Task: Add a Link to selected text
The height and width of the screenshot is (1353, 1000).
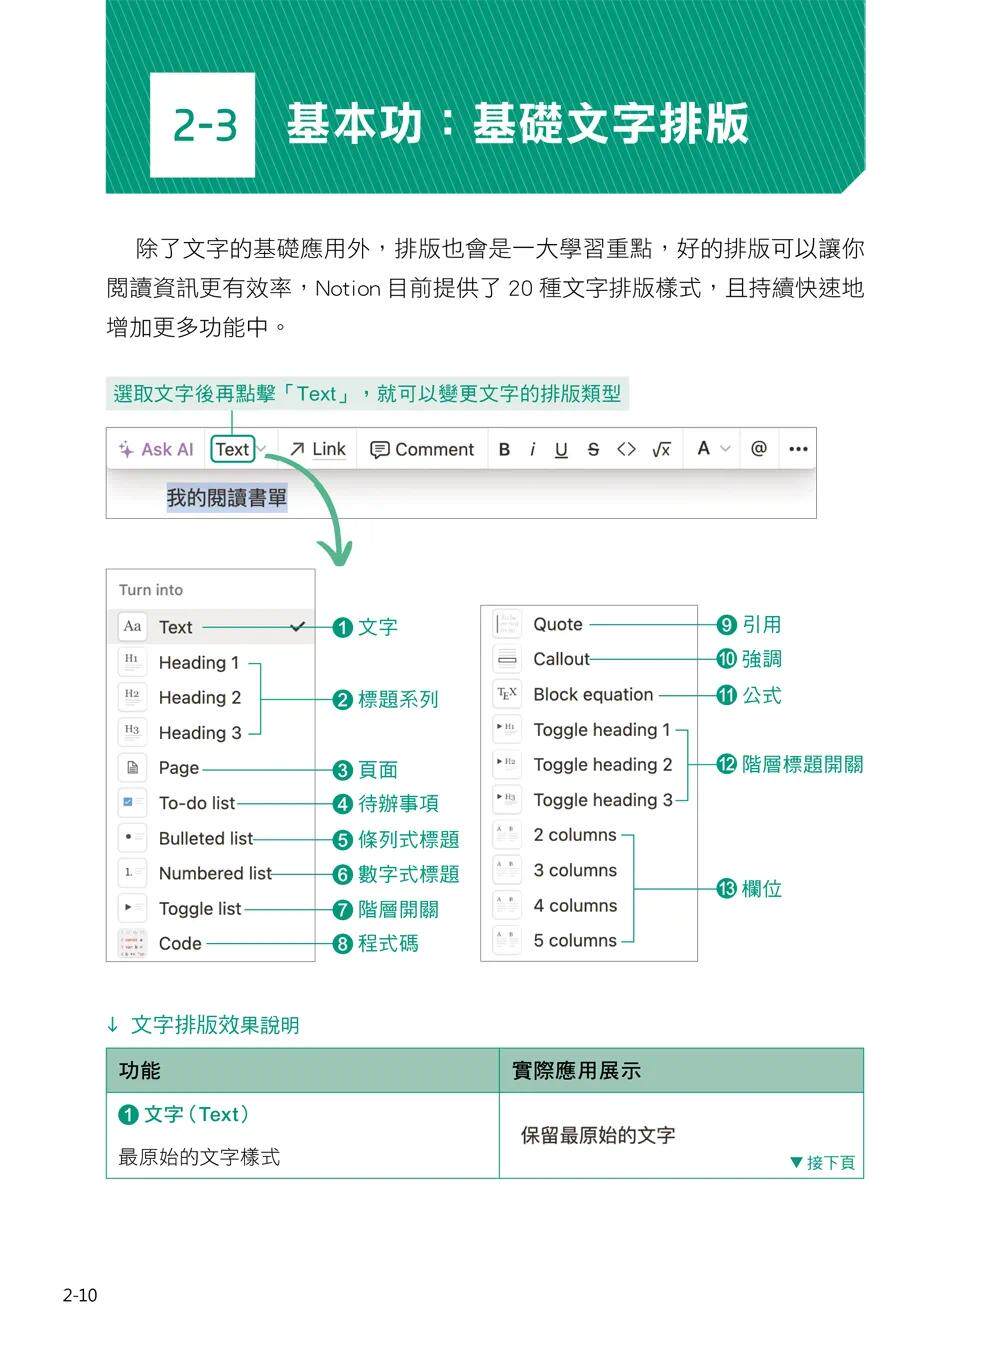Action: click(x=318, y=449)
